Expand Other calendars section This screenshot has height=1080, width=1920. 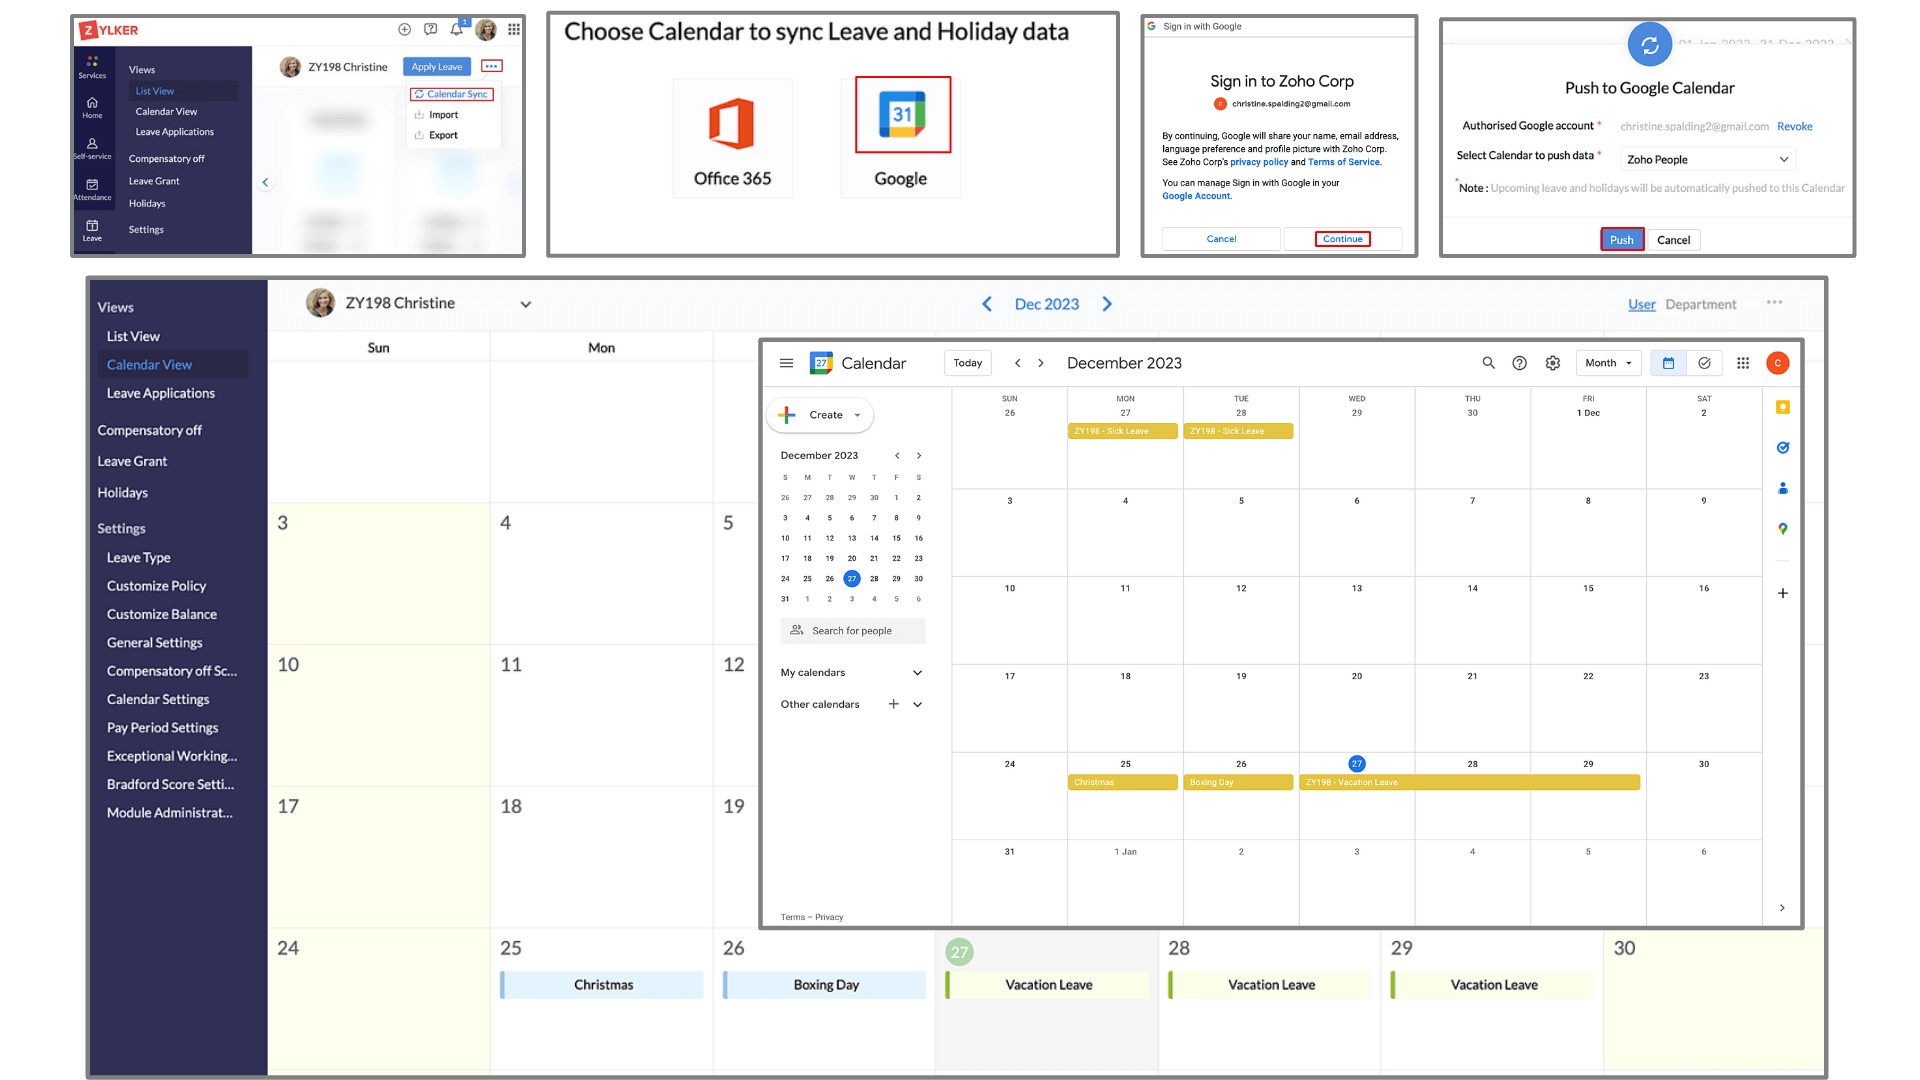(917, 704)
